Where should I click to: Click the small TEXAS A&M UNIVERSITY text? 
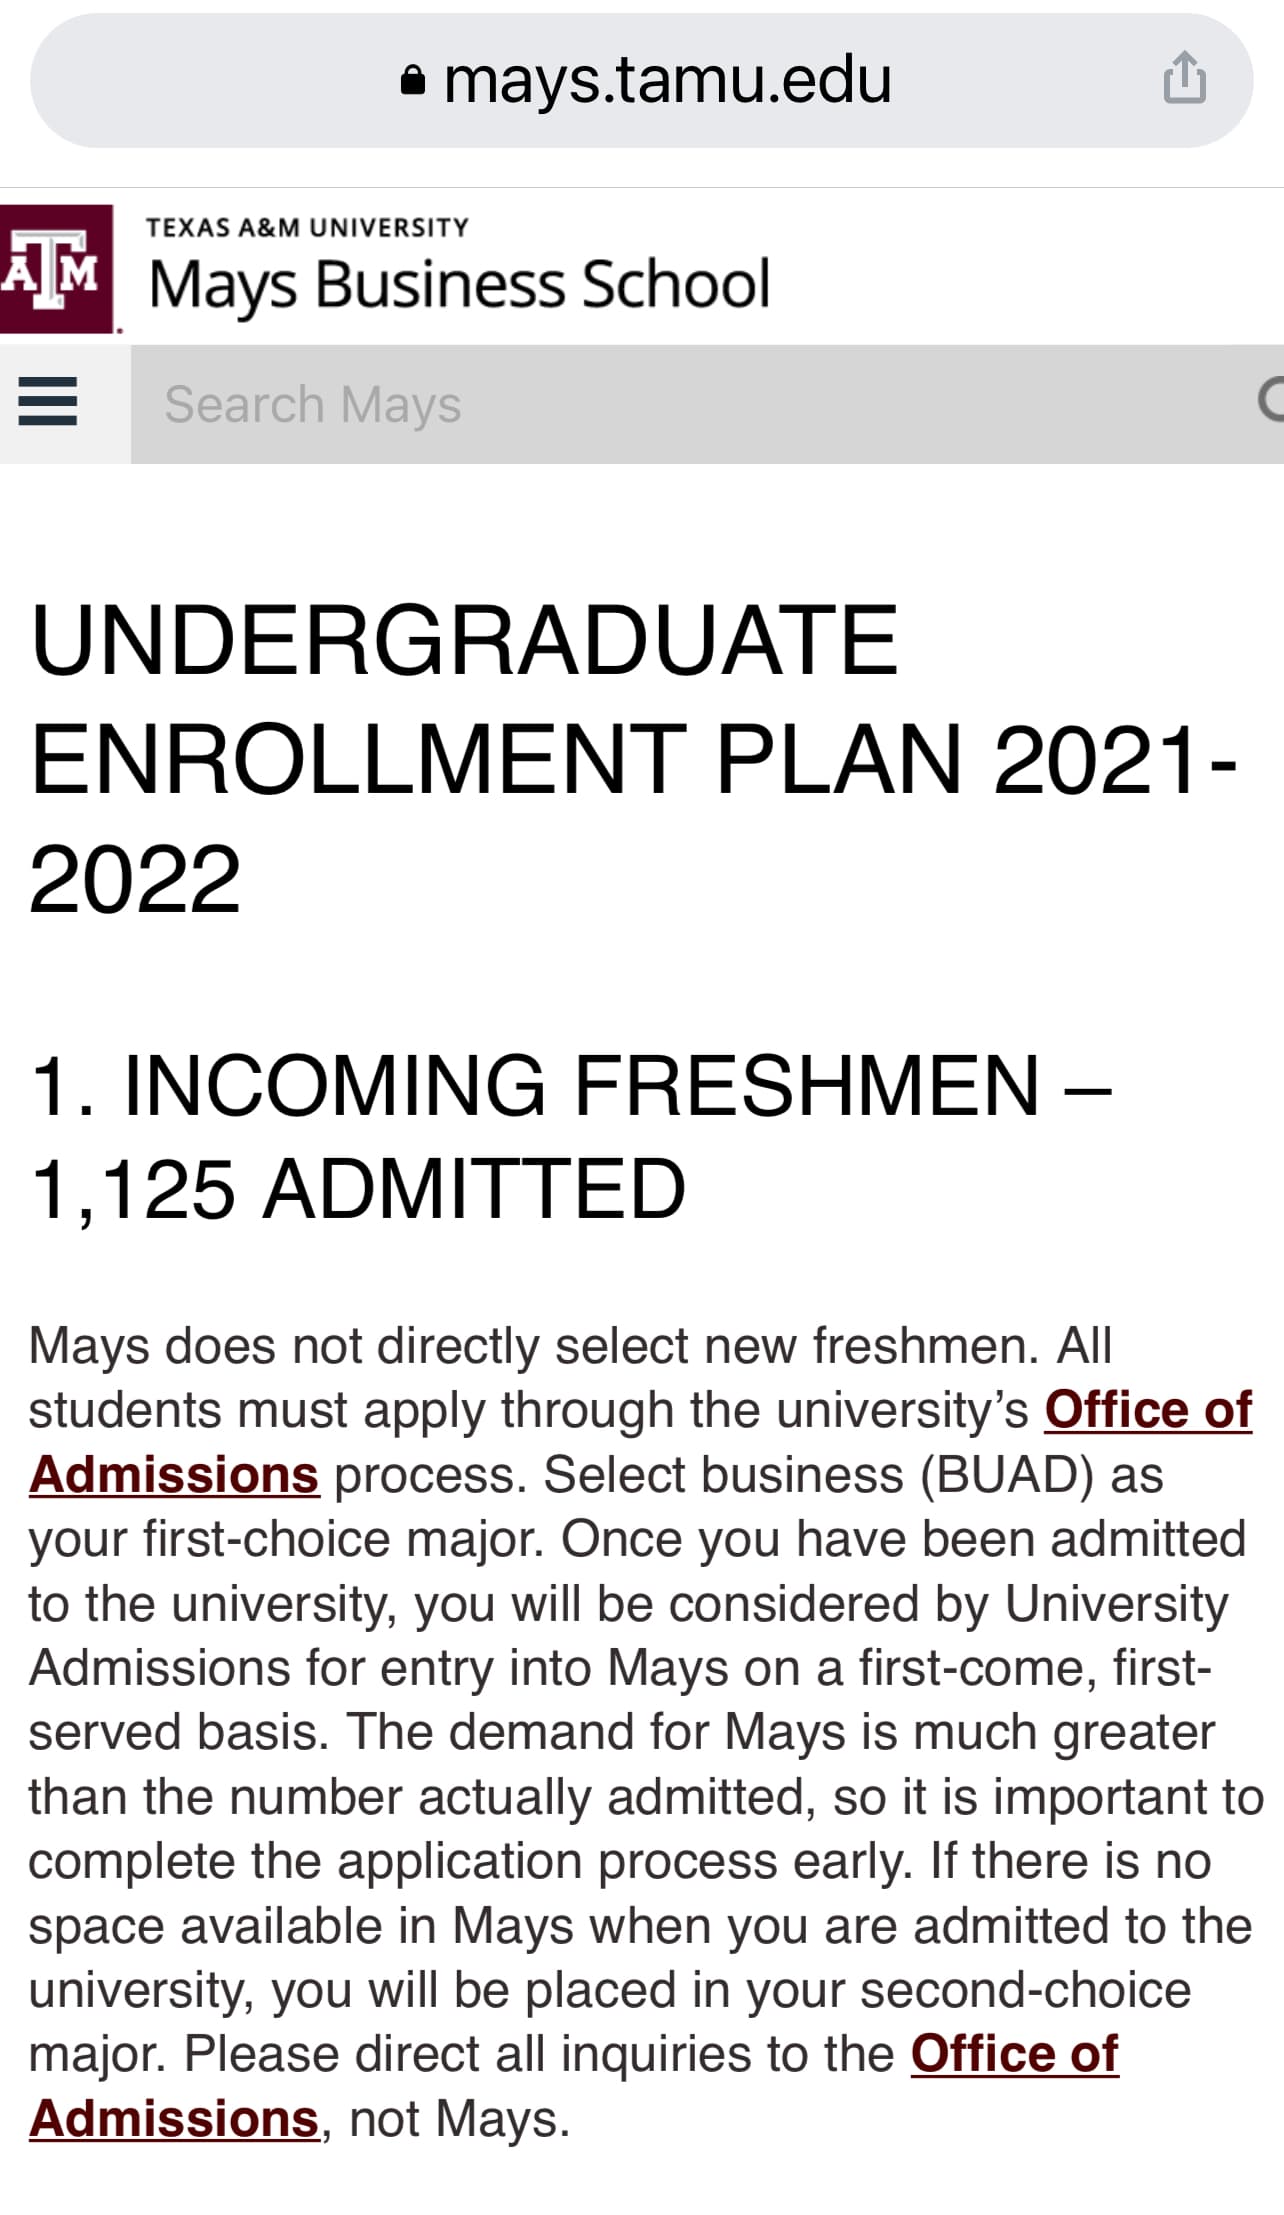pyautogui.click(x=307, y=228)
